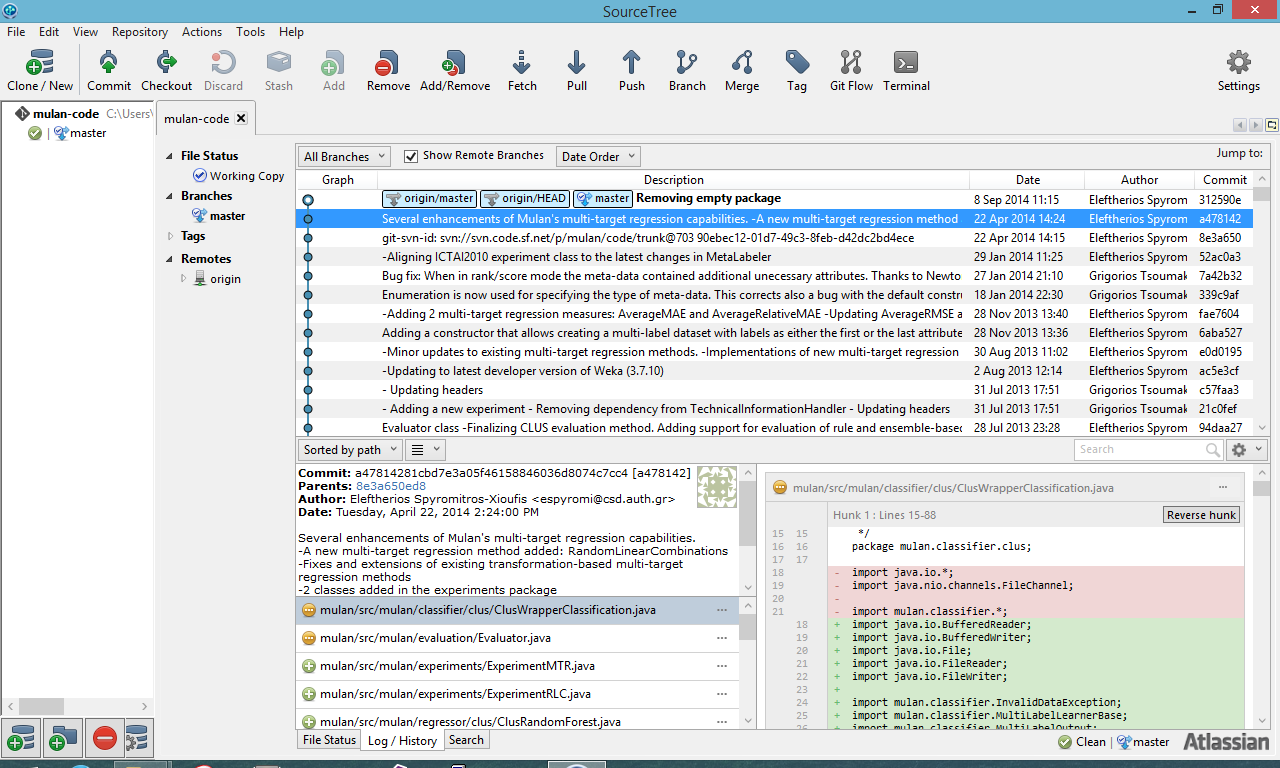Select Working Copy in sidebar
The width and height of the screenshot is (1280, 768).
pyautogui.click(x=239, y=176)
